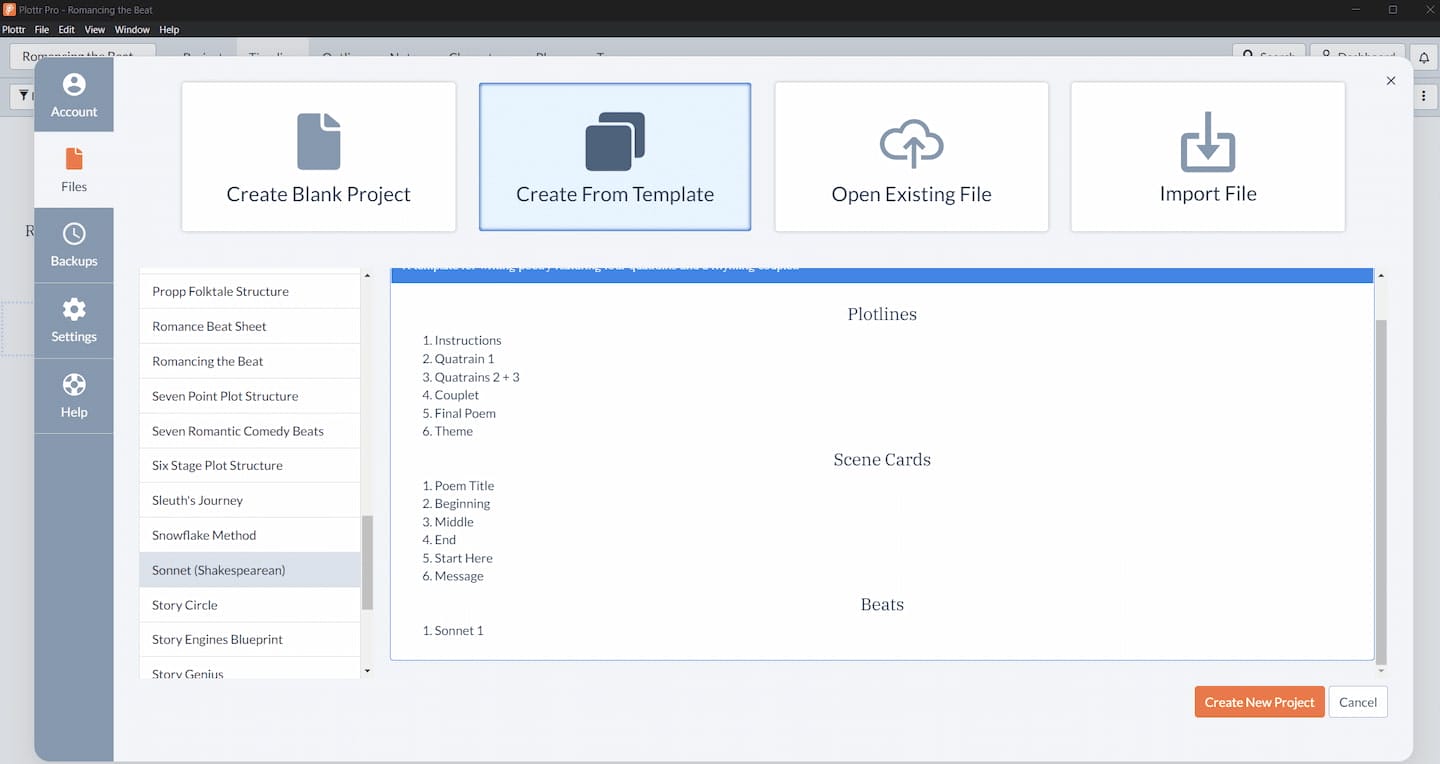
Task: Open the Backups section
Action: 74,245
